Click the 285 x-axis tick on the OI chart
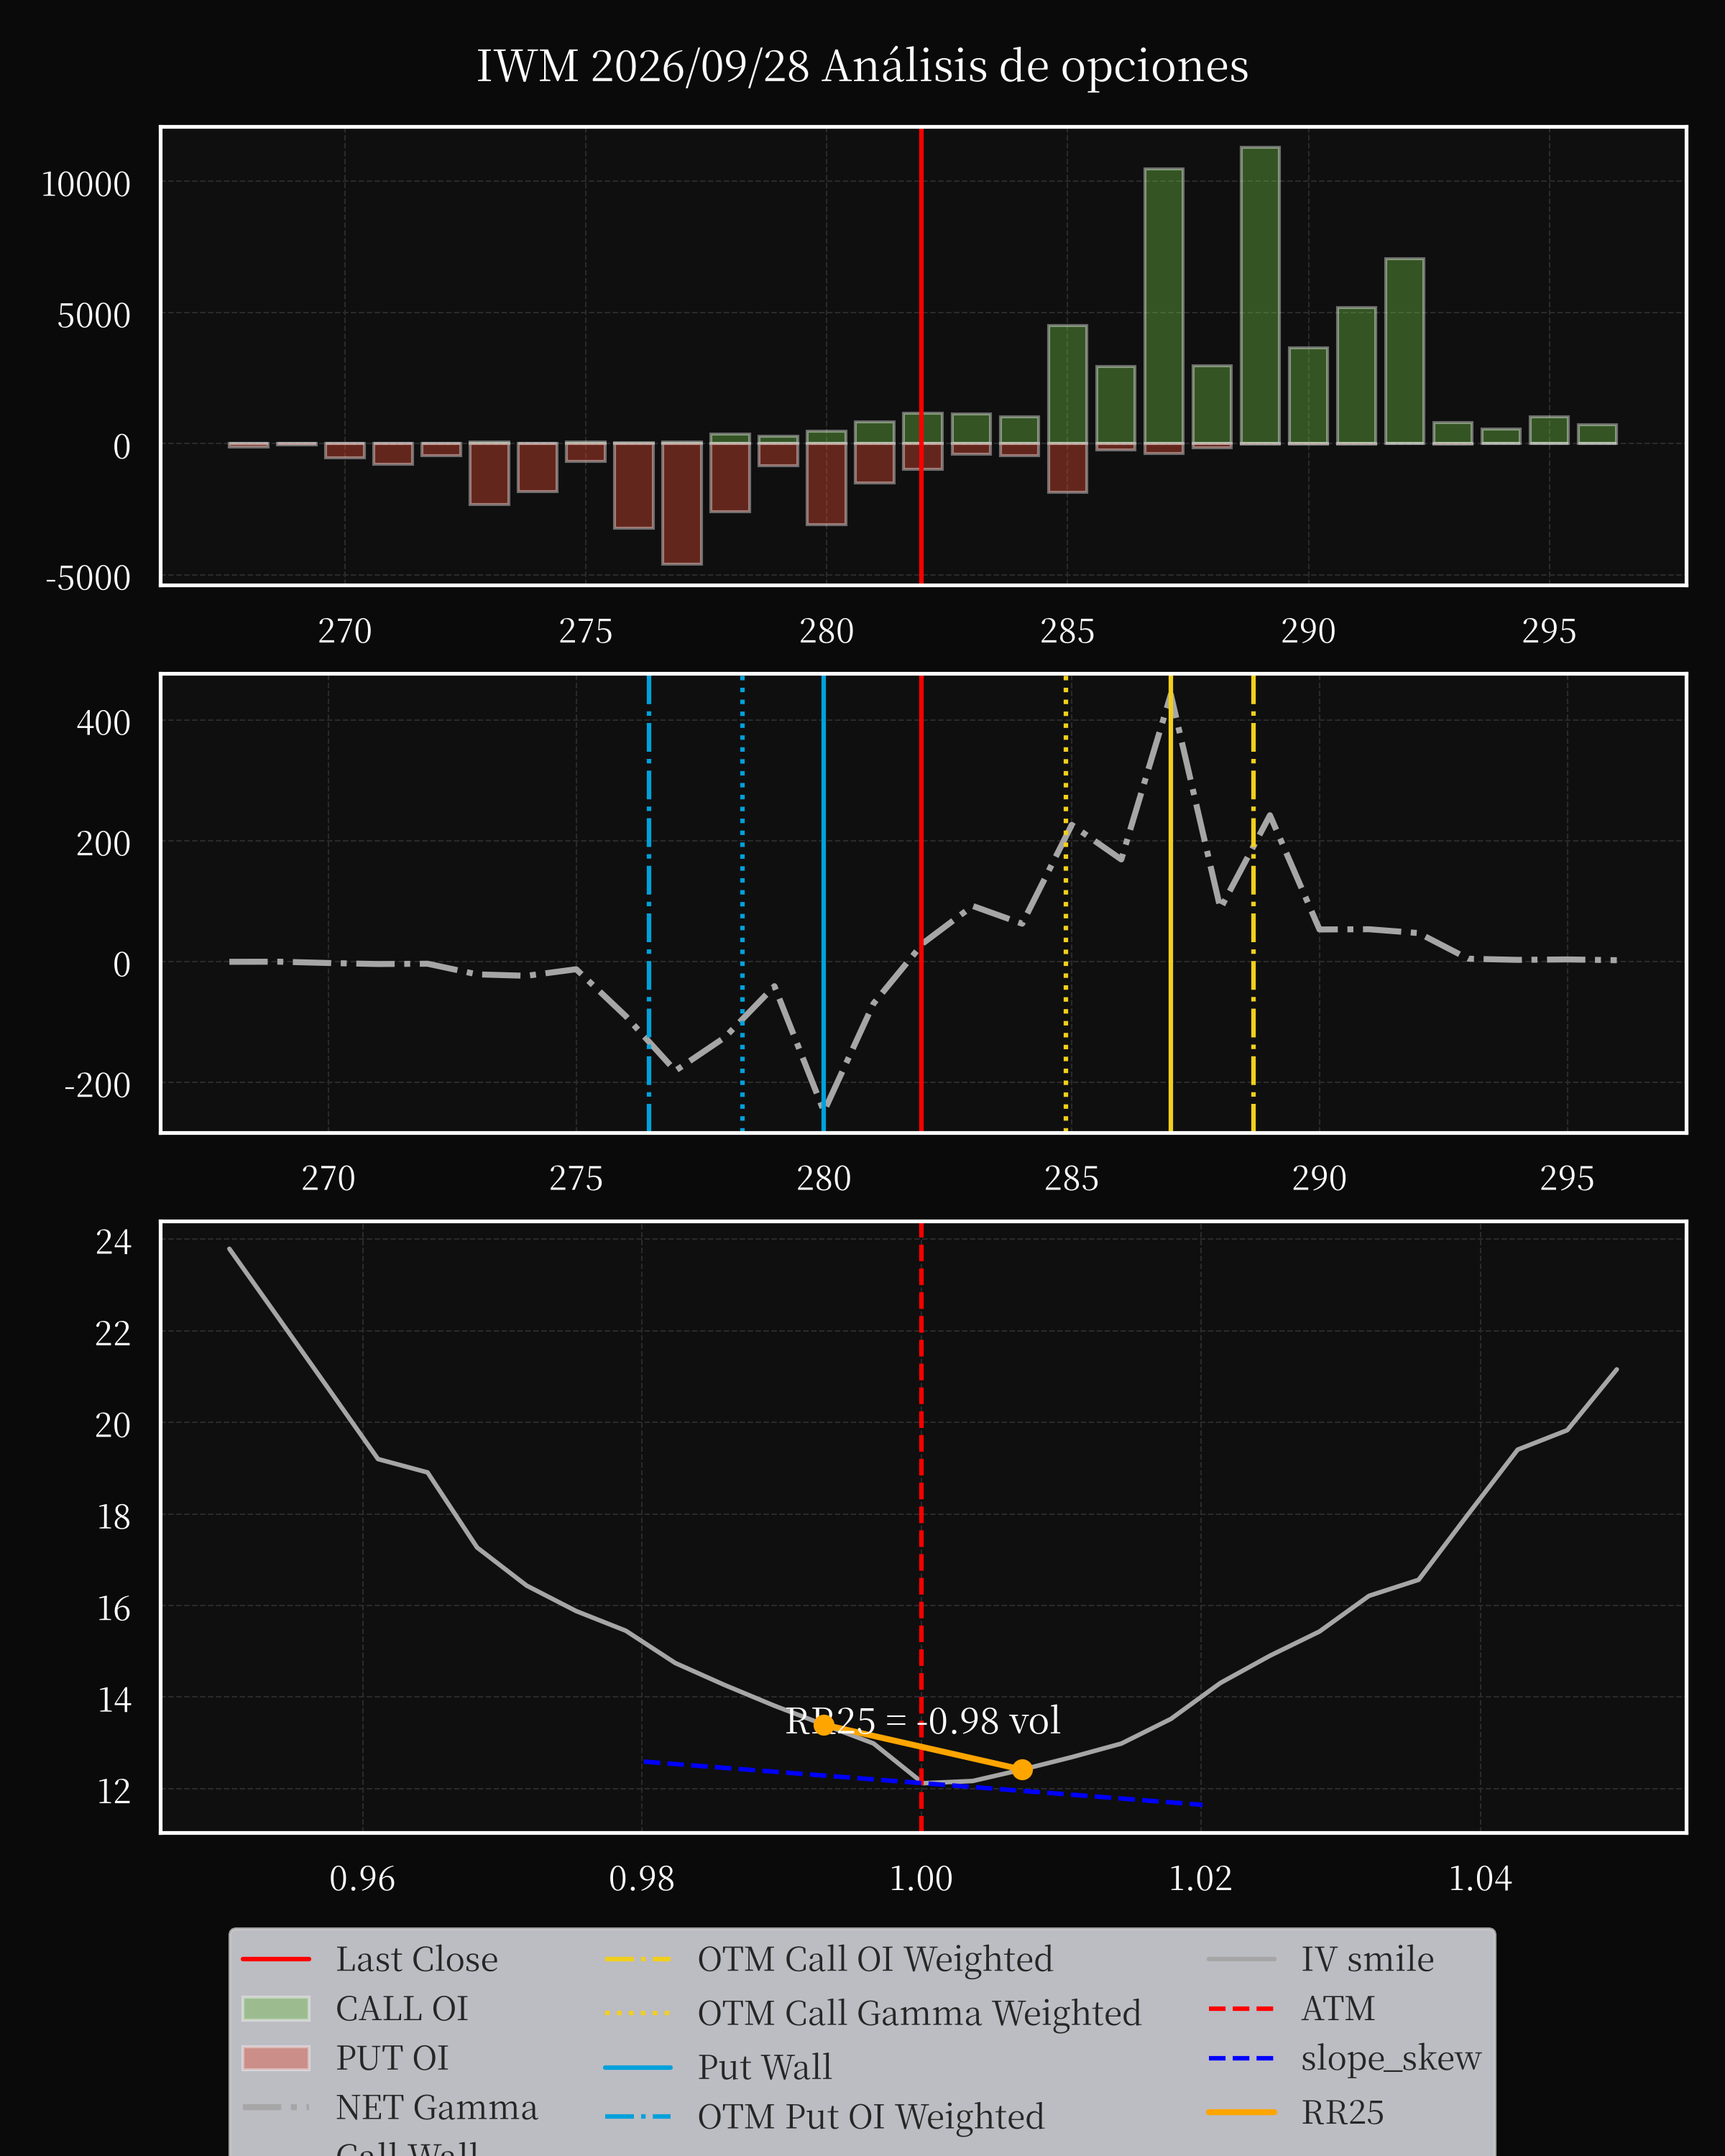Viewport: 1725px width, 2156px height. pos(1067,631)
